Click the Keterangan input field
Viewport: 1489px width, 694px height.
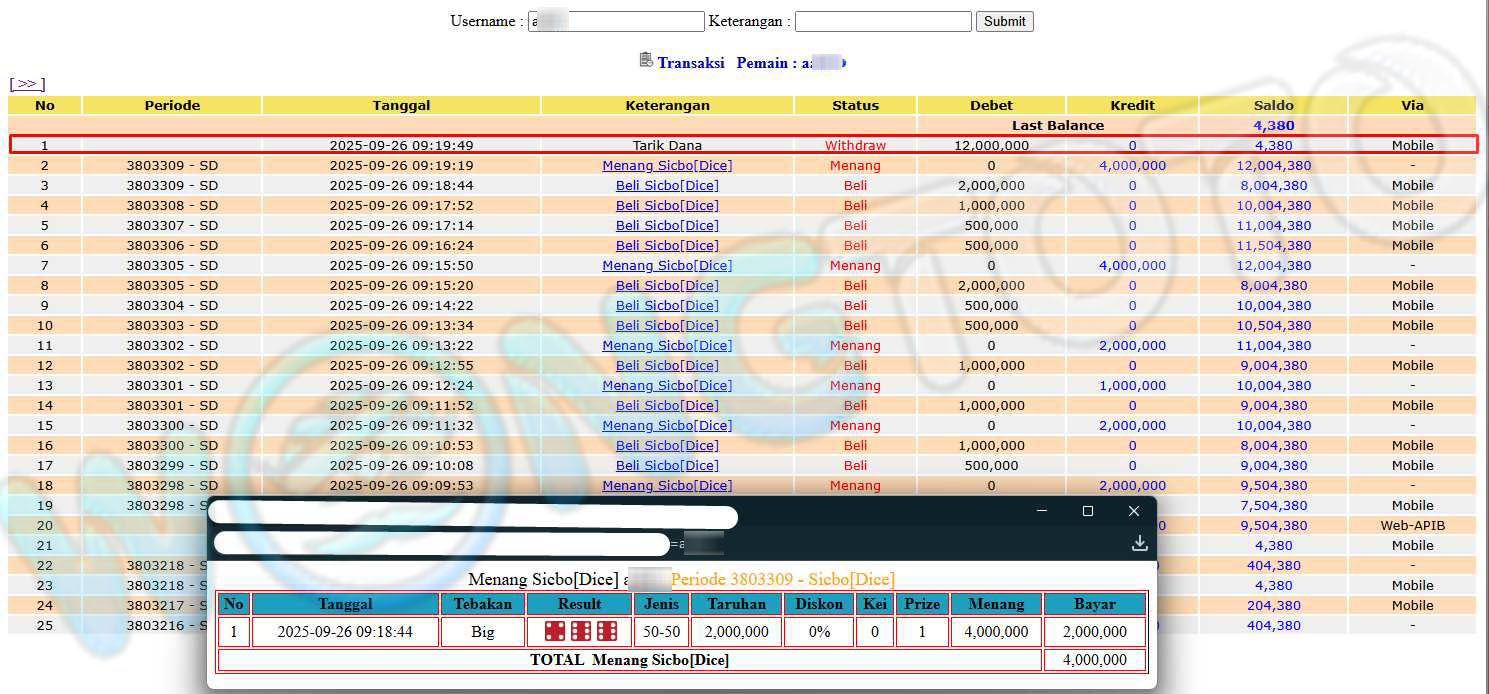(x=883, y=21)
